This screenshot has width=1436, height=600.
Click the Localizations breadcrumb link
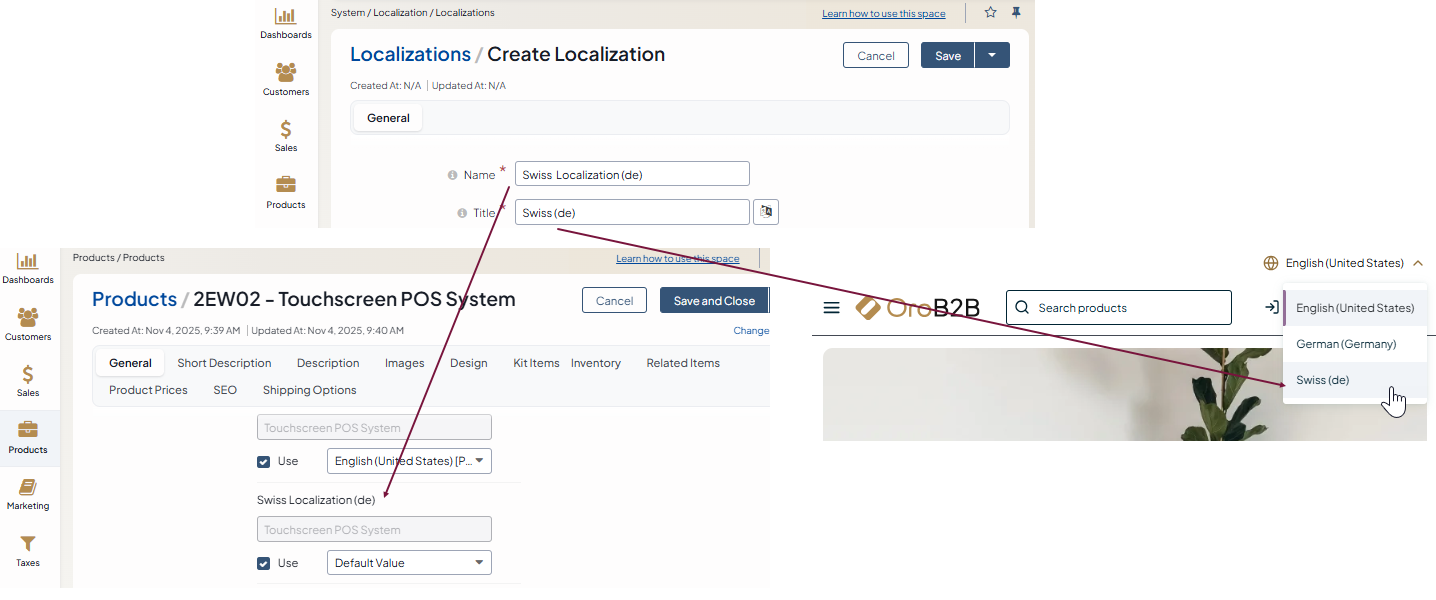pyautogui.click(x=410, y=55)
